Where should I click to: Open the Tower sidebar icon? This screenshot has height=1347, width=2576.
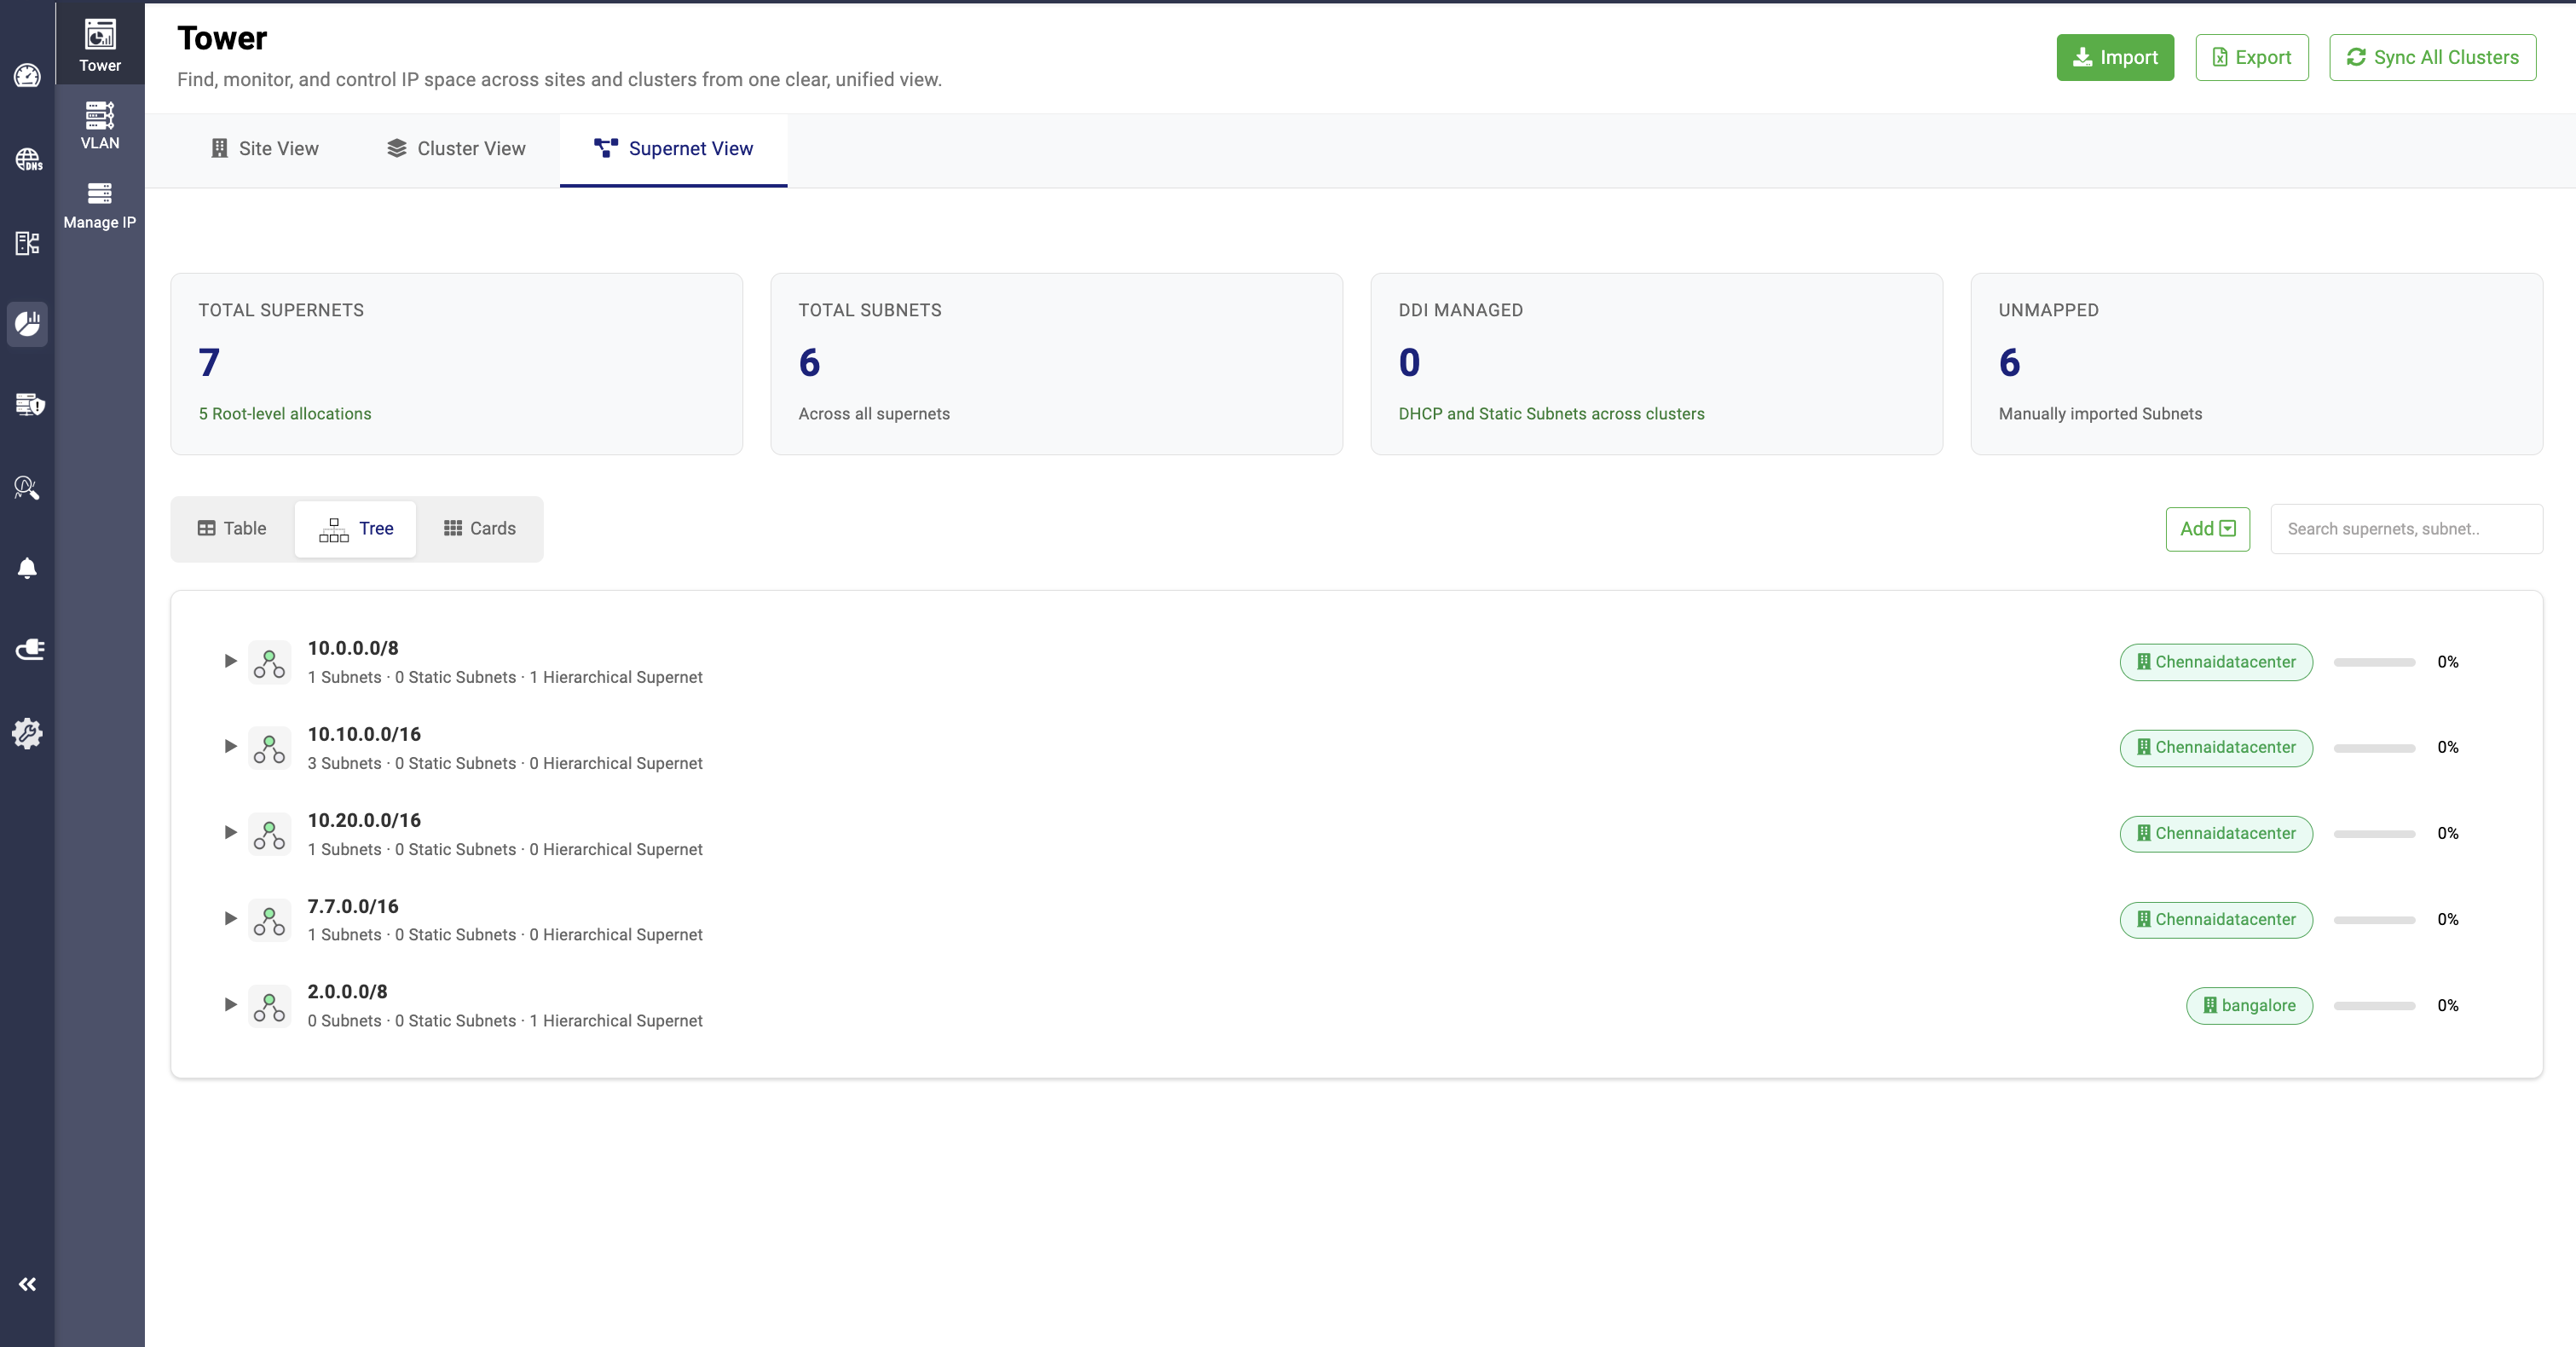point(99,45)
